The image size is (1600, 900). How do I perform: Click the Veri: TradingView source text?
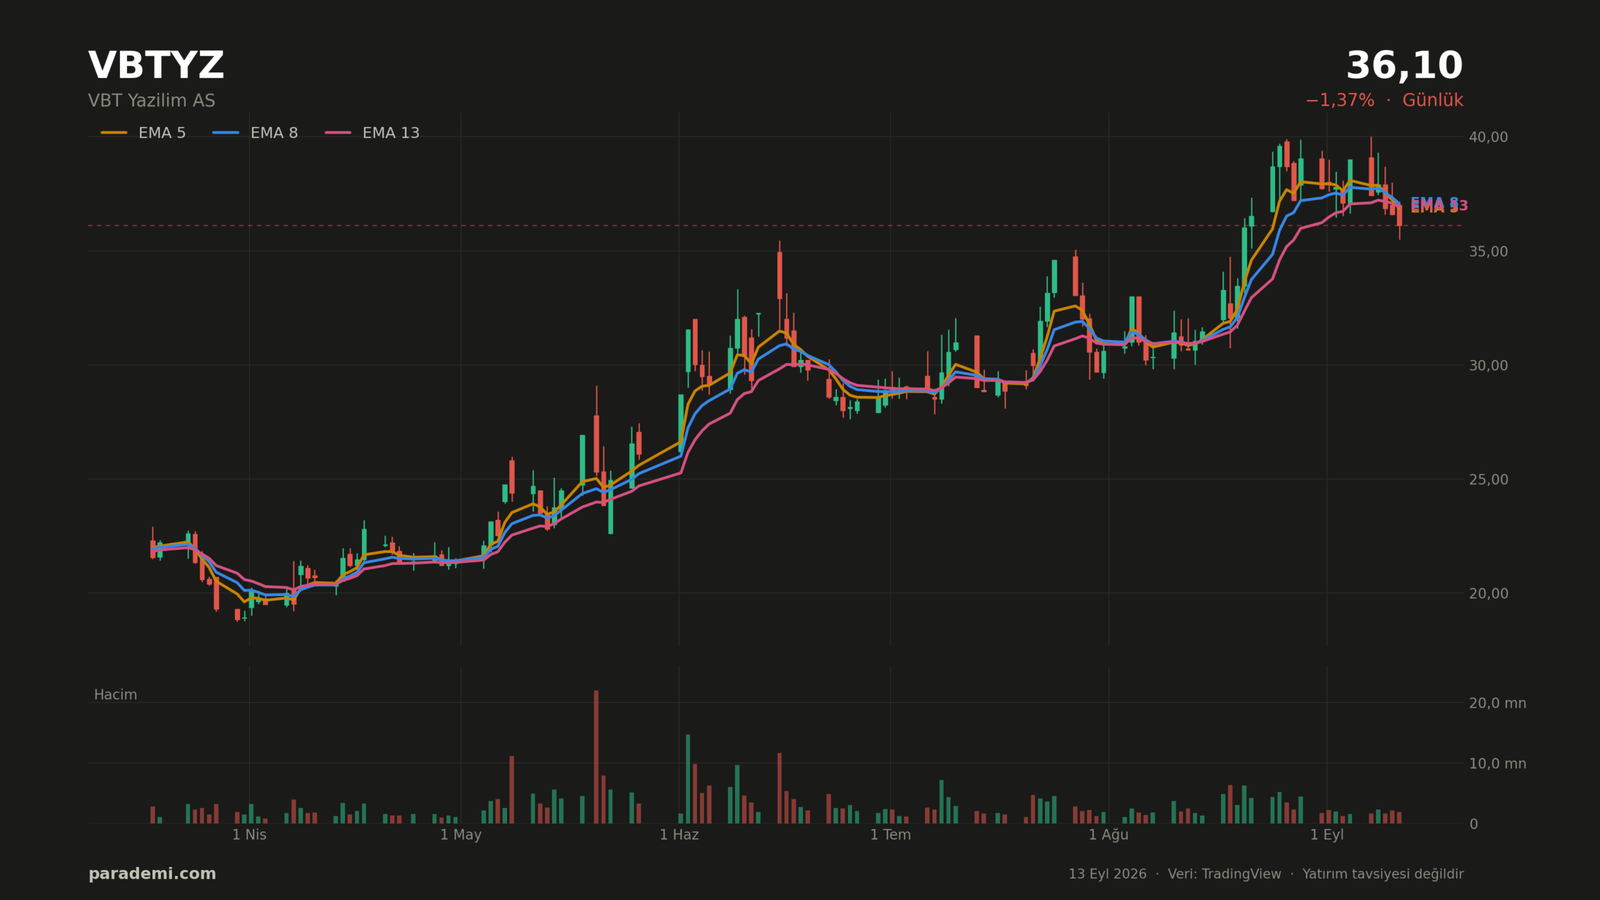pyautogui.click(x=1224, y=874)
